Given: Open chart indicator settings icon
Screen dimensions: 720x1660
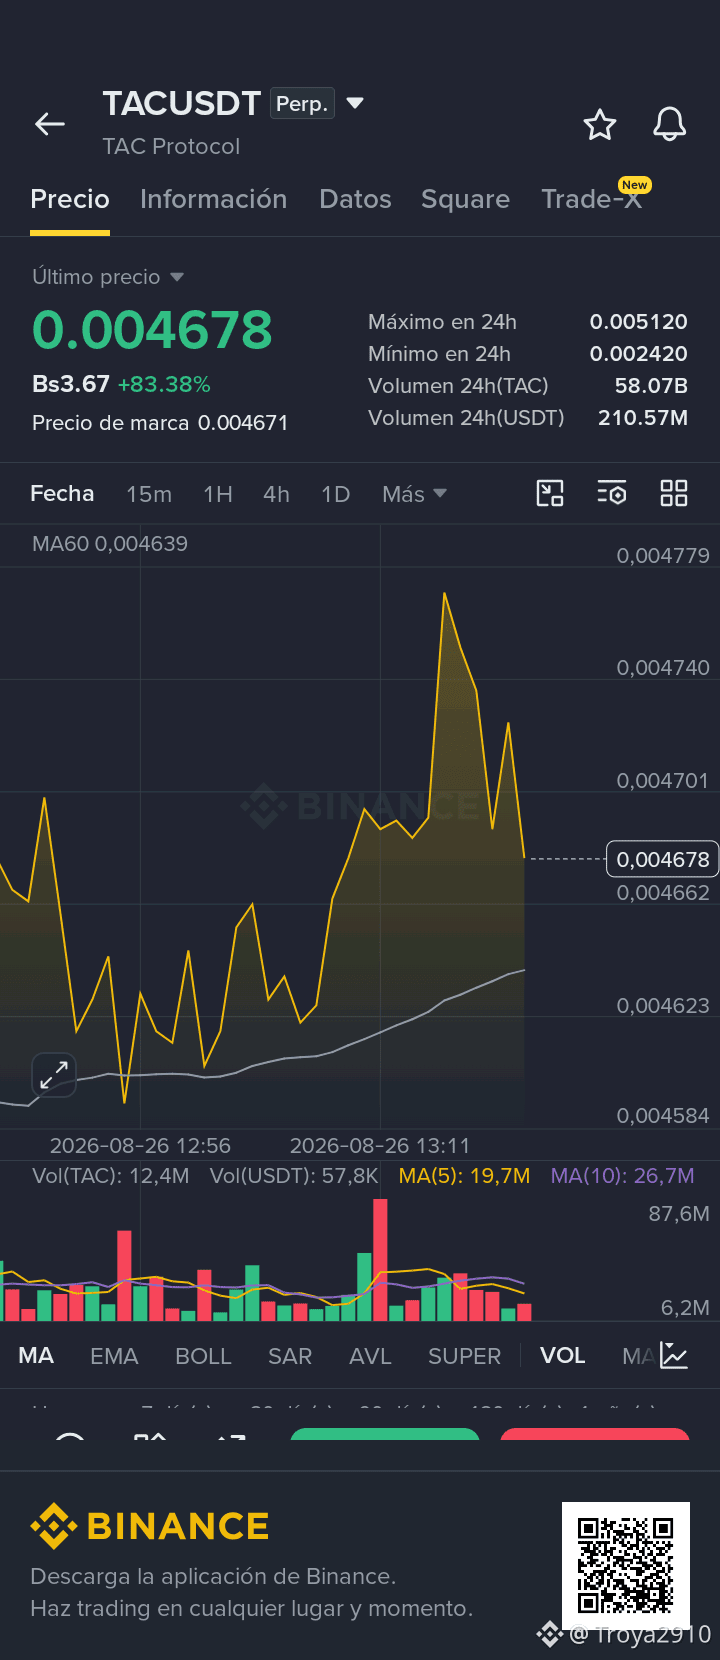Looking at the screenshot, I should [612, 493].
